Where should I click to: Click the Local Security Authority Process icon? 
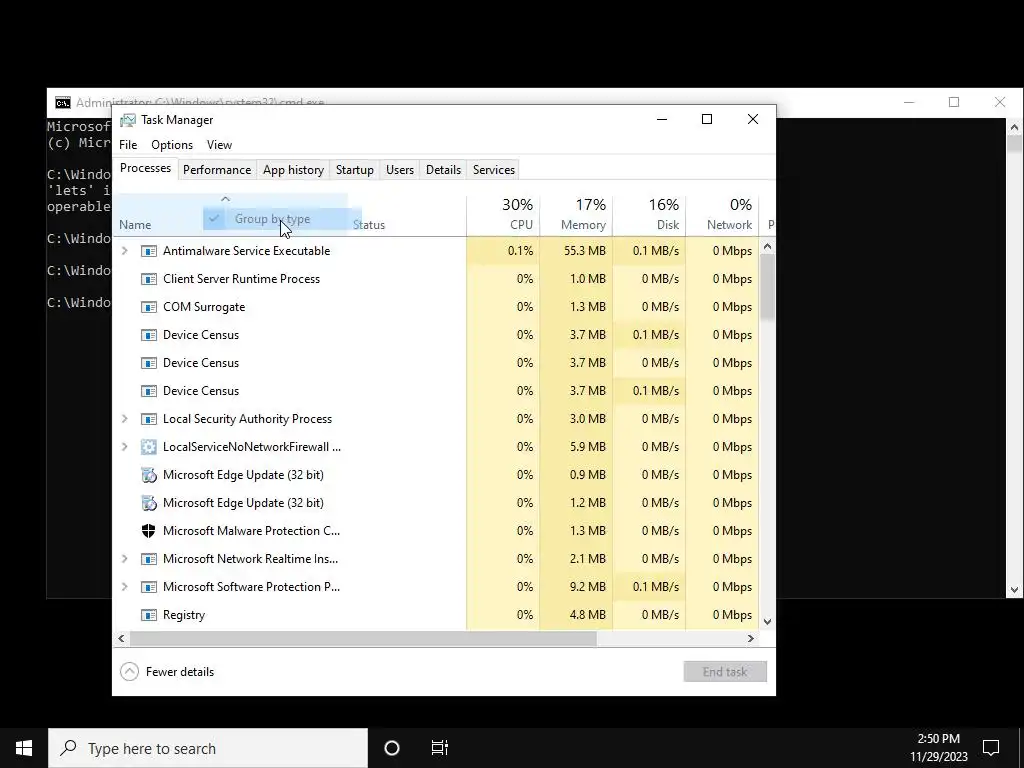[149, 419]
